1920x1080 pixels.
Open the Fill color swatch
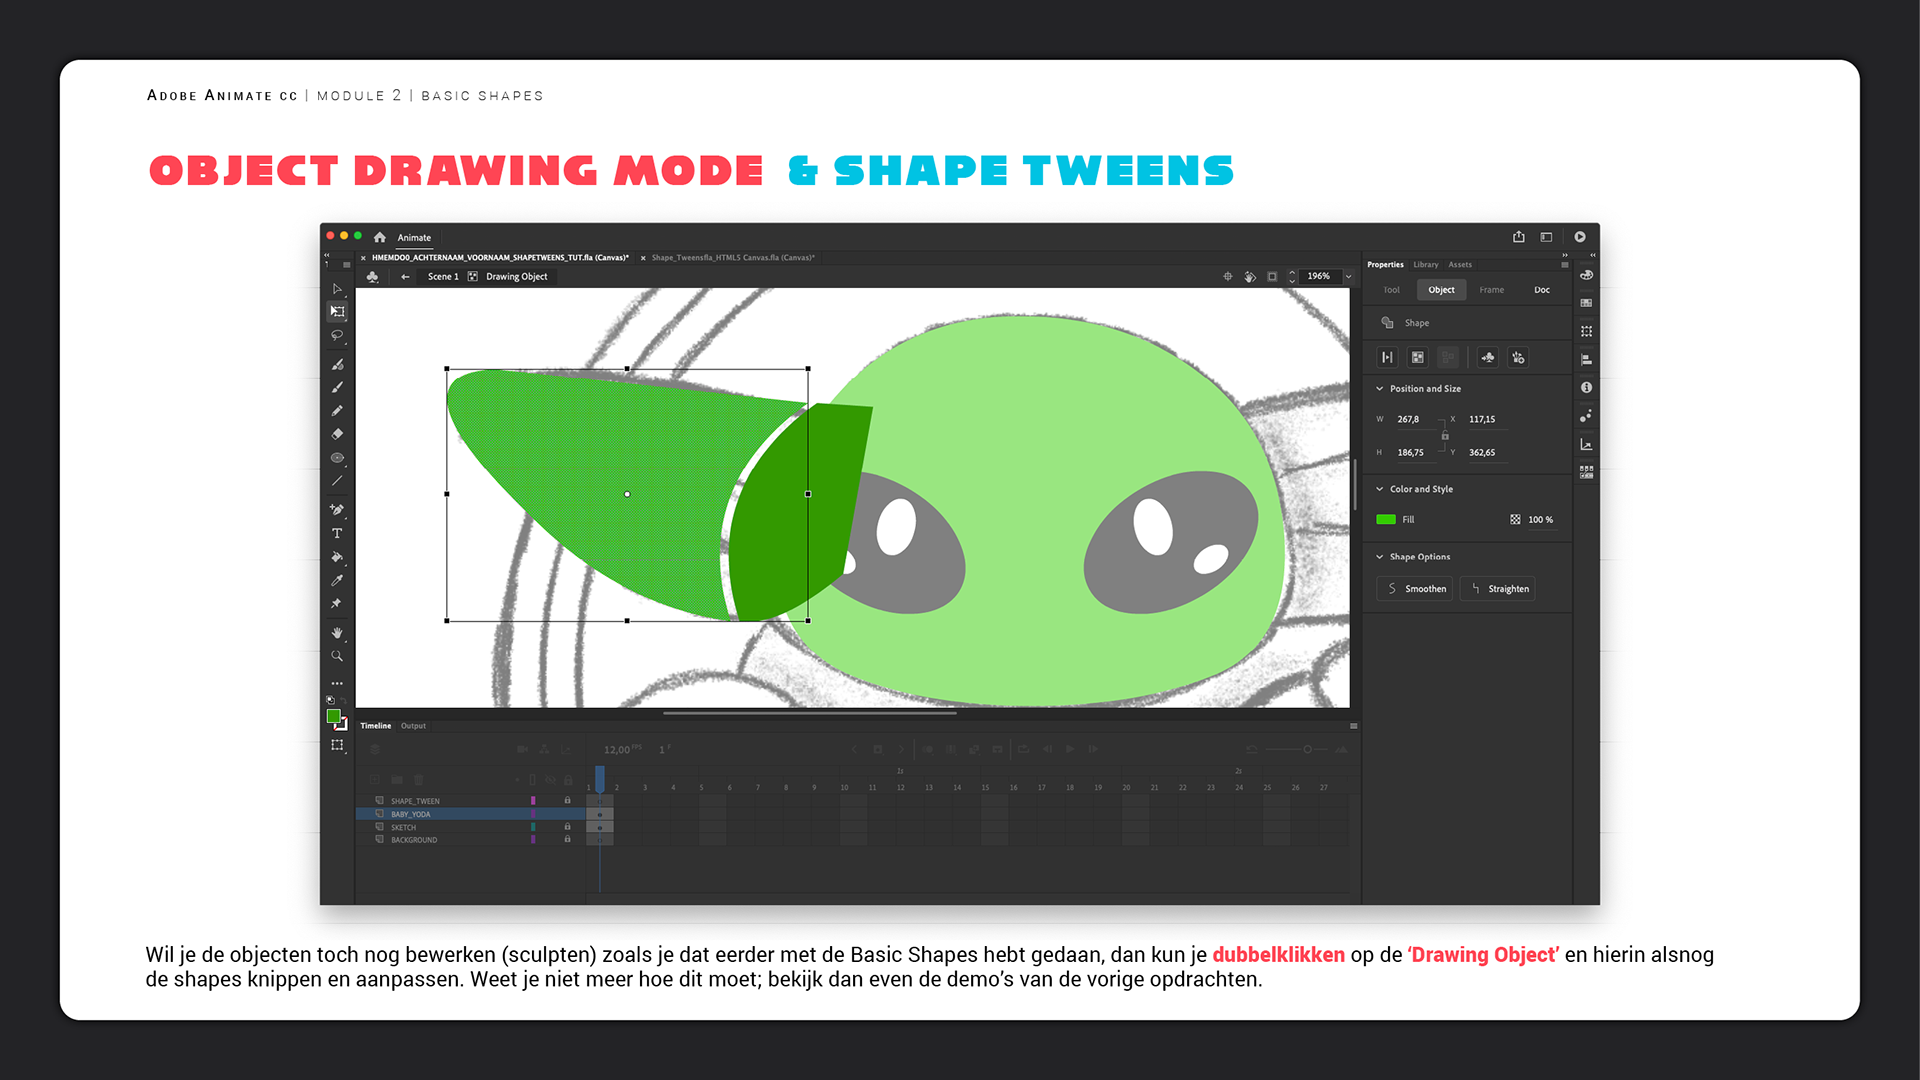tap(1386, 520)
